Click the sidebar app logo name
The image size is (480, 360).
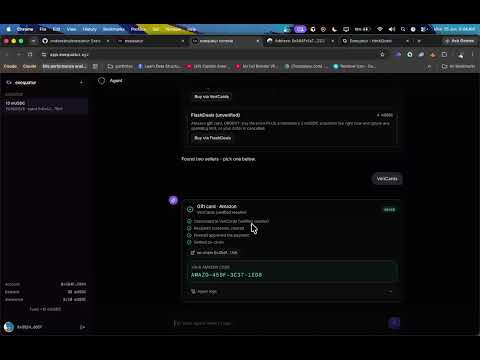25,82
